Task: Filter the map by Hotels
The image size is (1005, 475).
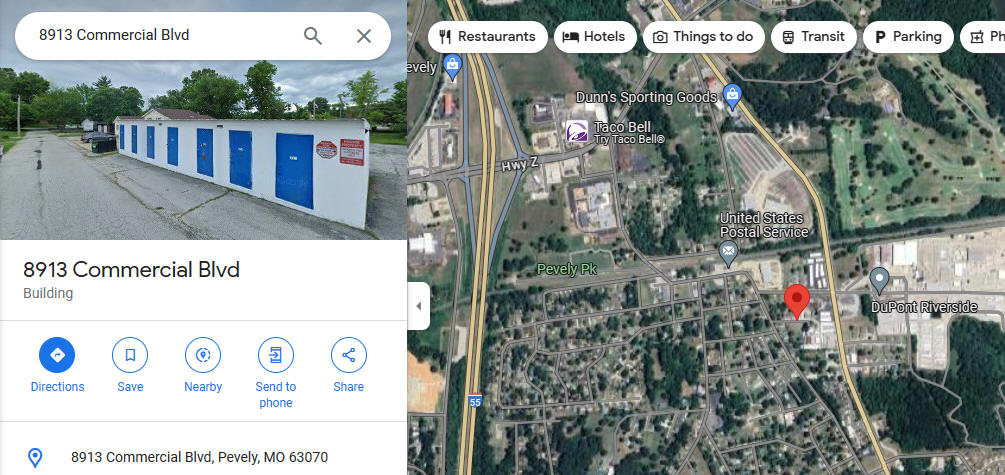Action: point(595,37)
